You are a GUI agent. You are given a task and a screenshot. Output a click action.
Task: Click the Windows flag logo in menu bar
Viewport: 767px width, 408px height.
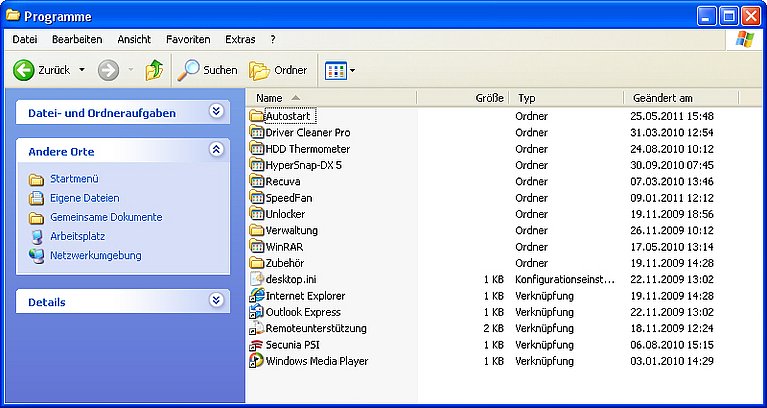[744, 40]
